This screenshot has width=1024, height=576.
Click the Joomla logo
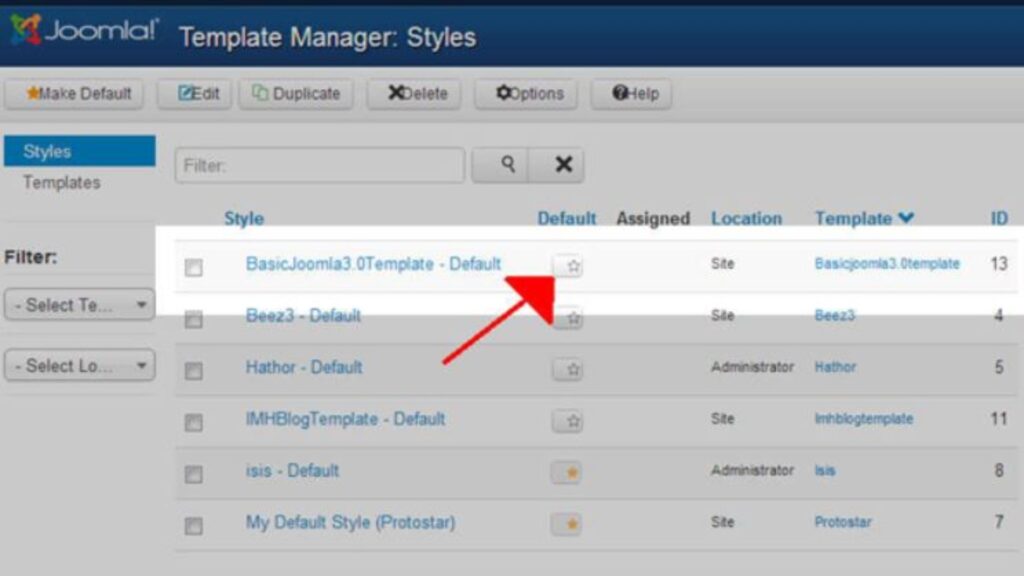84,30
